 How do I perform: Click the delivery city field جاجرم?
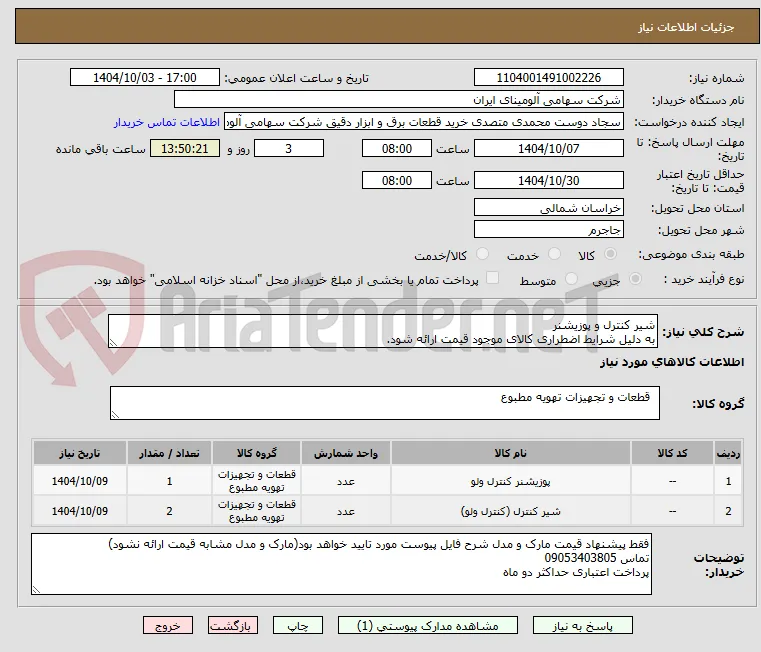tap(548, 229)
